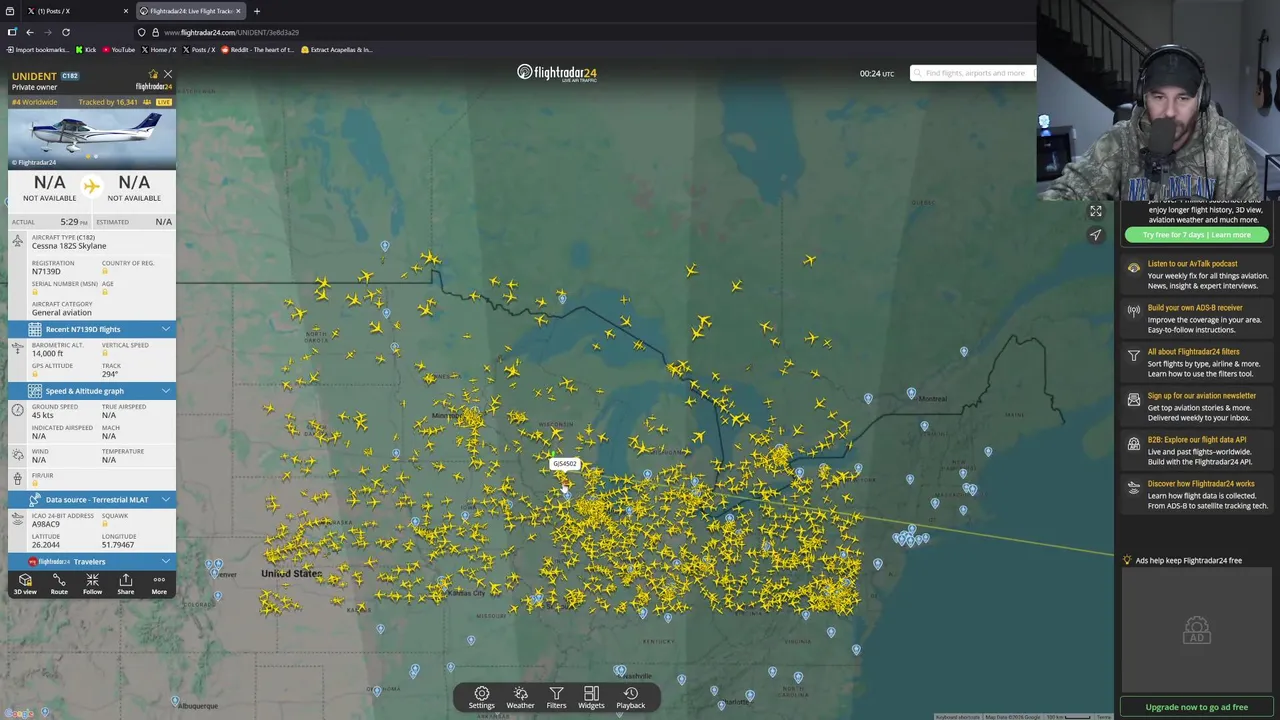Open the More options menu
This screenshot has width=1280, height=720.
[x=159, y=584]
